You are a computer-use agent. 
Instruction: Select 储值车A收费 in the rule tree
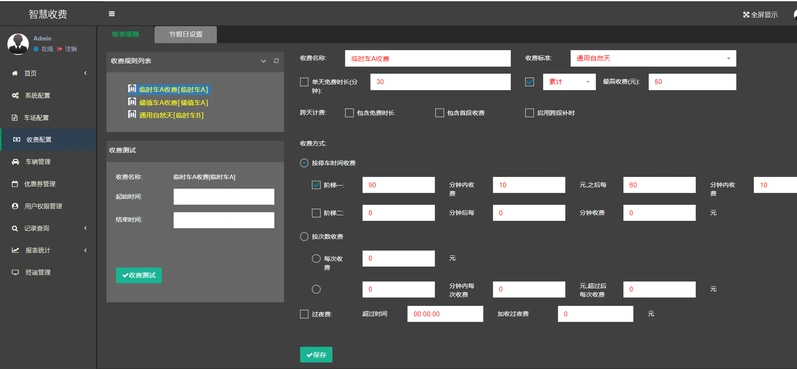pos(168,103)
